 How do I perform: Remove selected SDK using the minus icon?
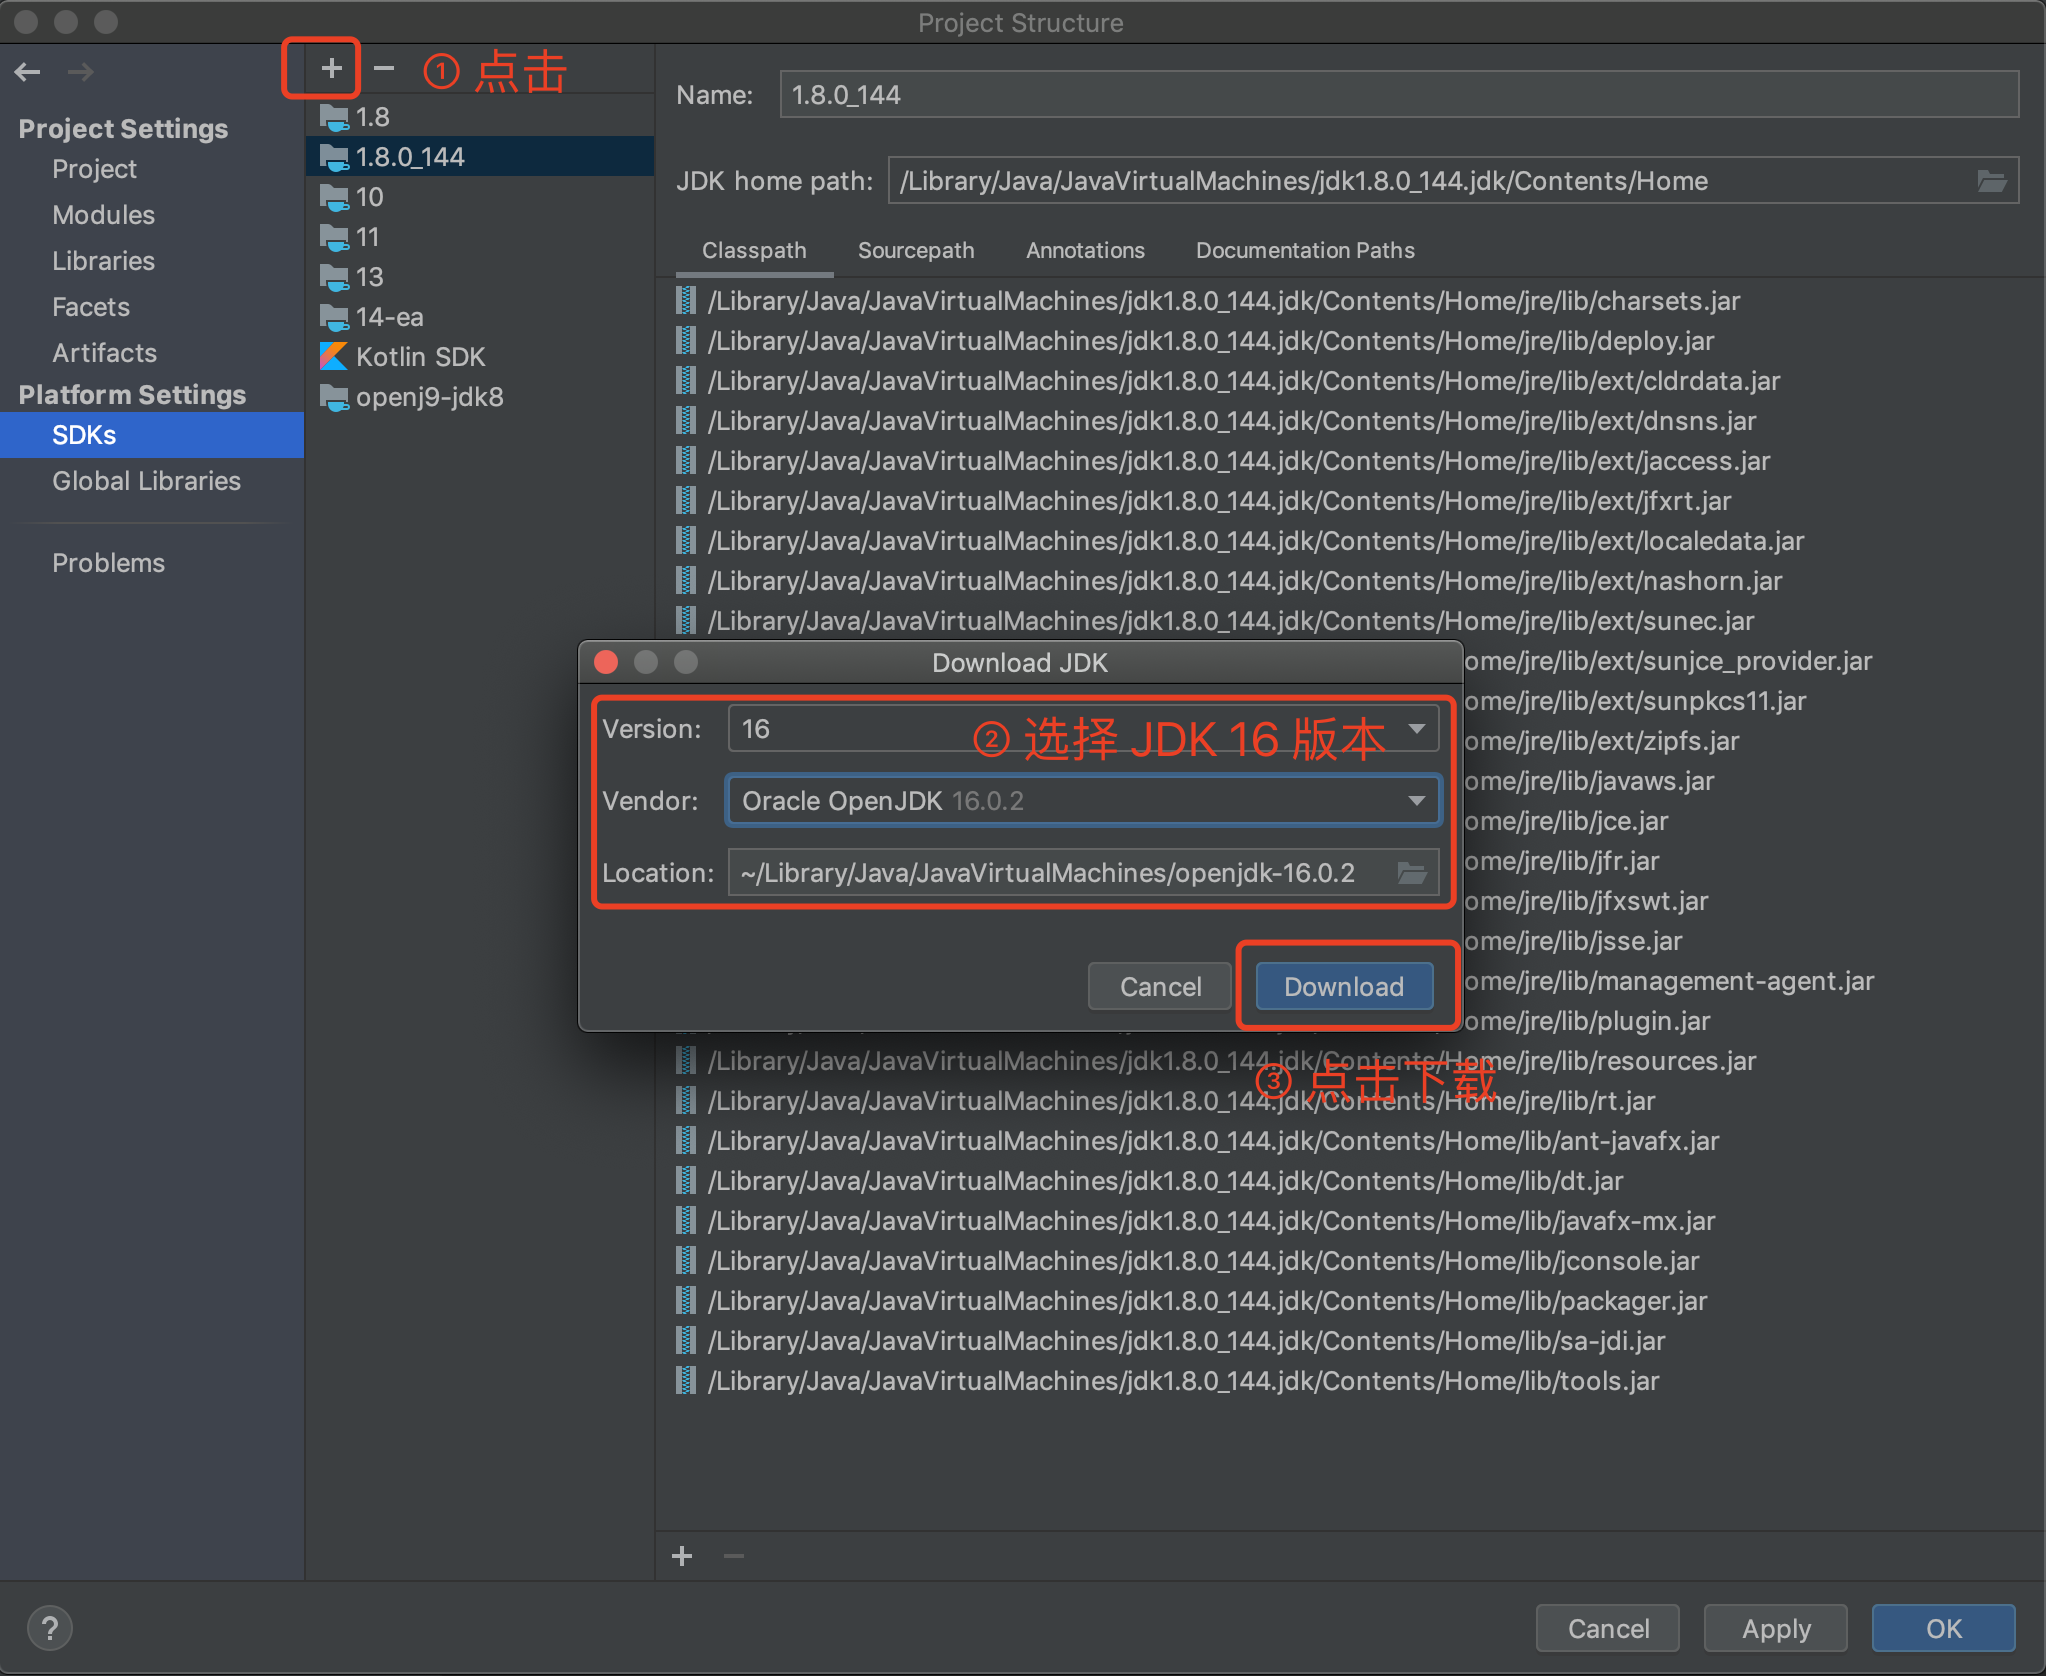(384, 67)
